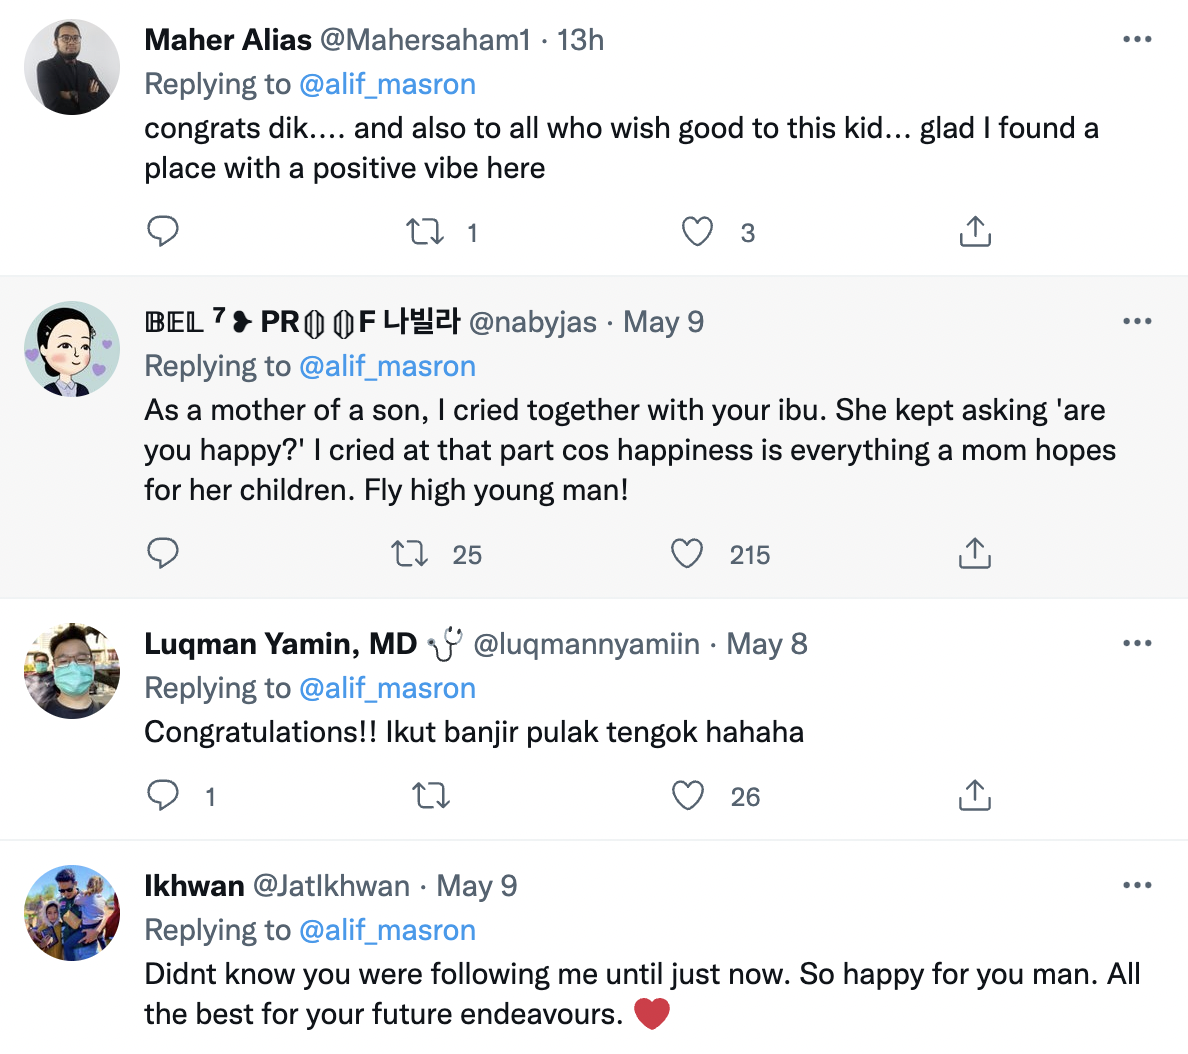This screenshot has height=1054, width=1188.
Task: Open more options on Ikhwan's tweet
Action: point(1137,886)
